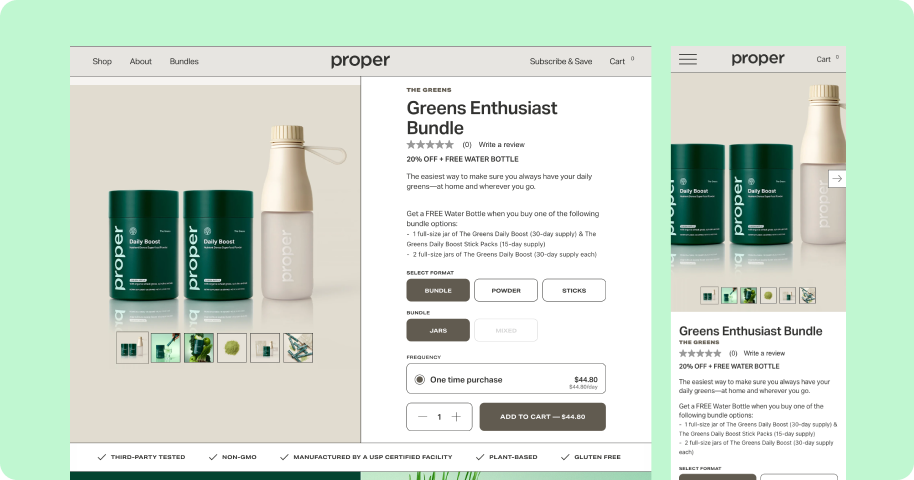Image resolution: width=914 pixels, height=480 pixels.
Task: Open the mobile hamburger menu
Action: (x=688, y=59)
